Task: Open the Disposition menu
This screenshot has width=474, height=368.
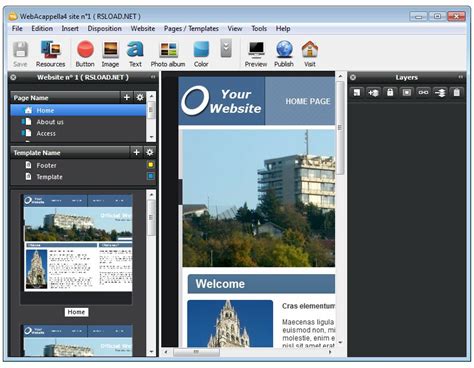Action: (105, 29)
